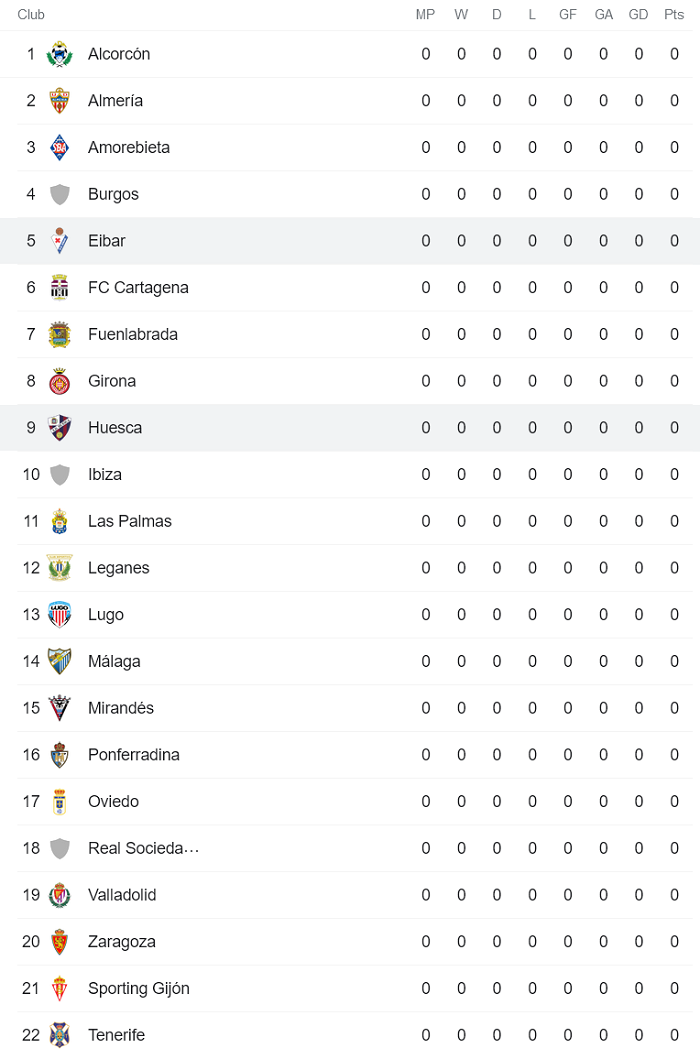Open the Ponferradina team page
The width and height of the screenshot is (700, 1059).
click(x=131, y=754)
